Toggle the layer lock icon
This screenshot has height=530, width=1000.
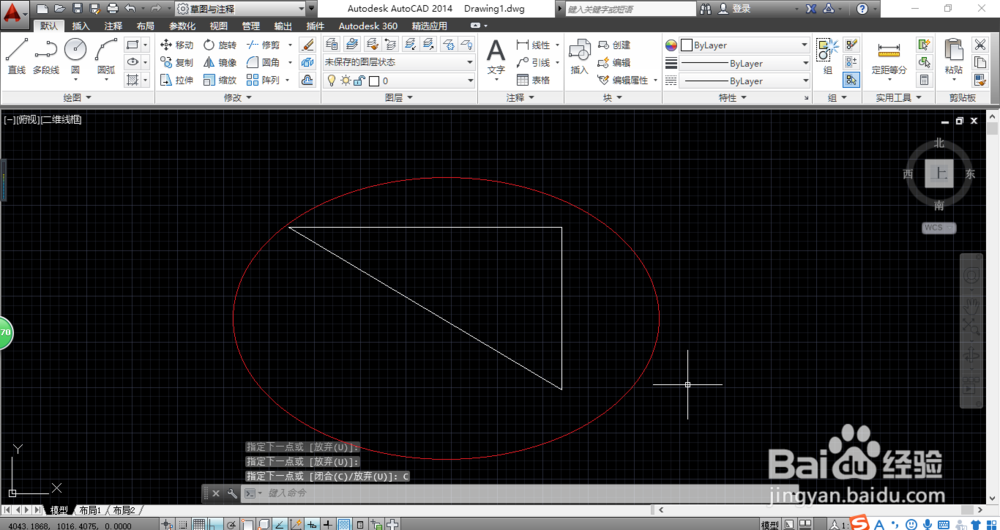tap(359, 80)
